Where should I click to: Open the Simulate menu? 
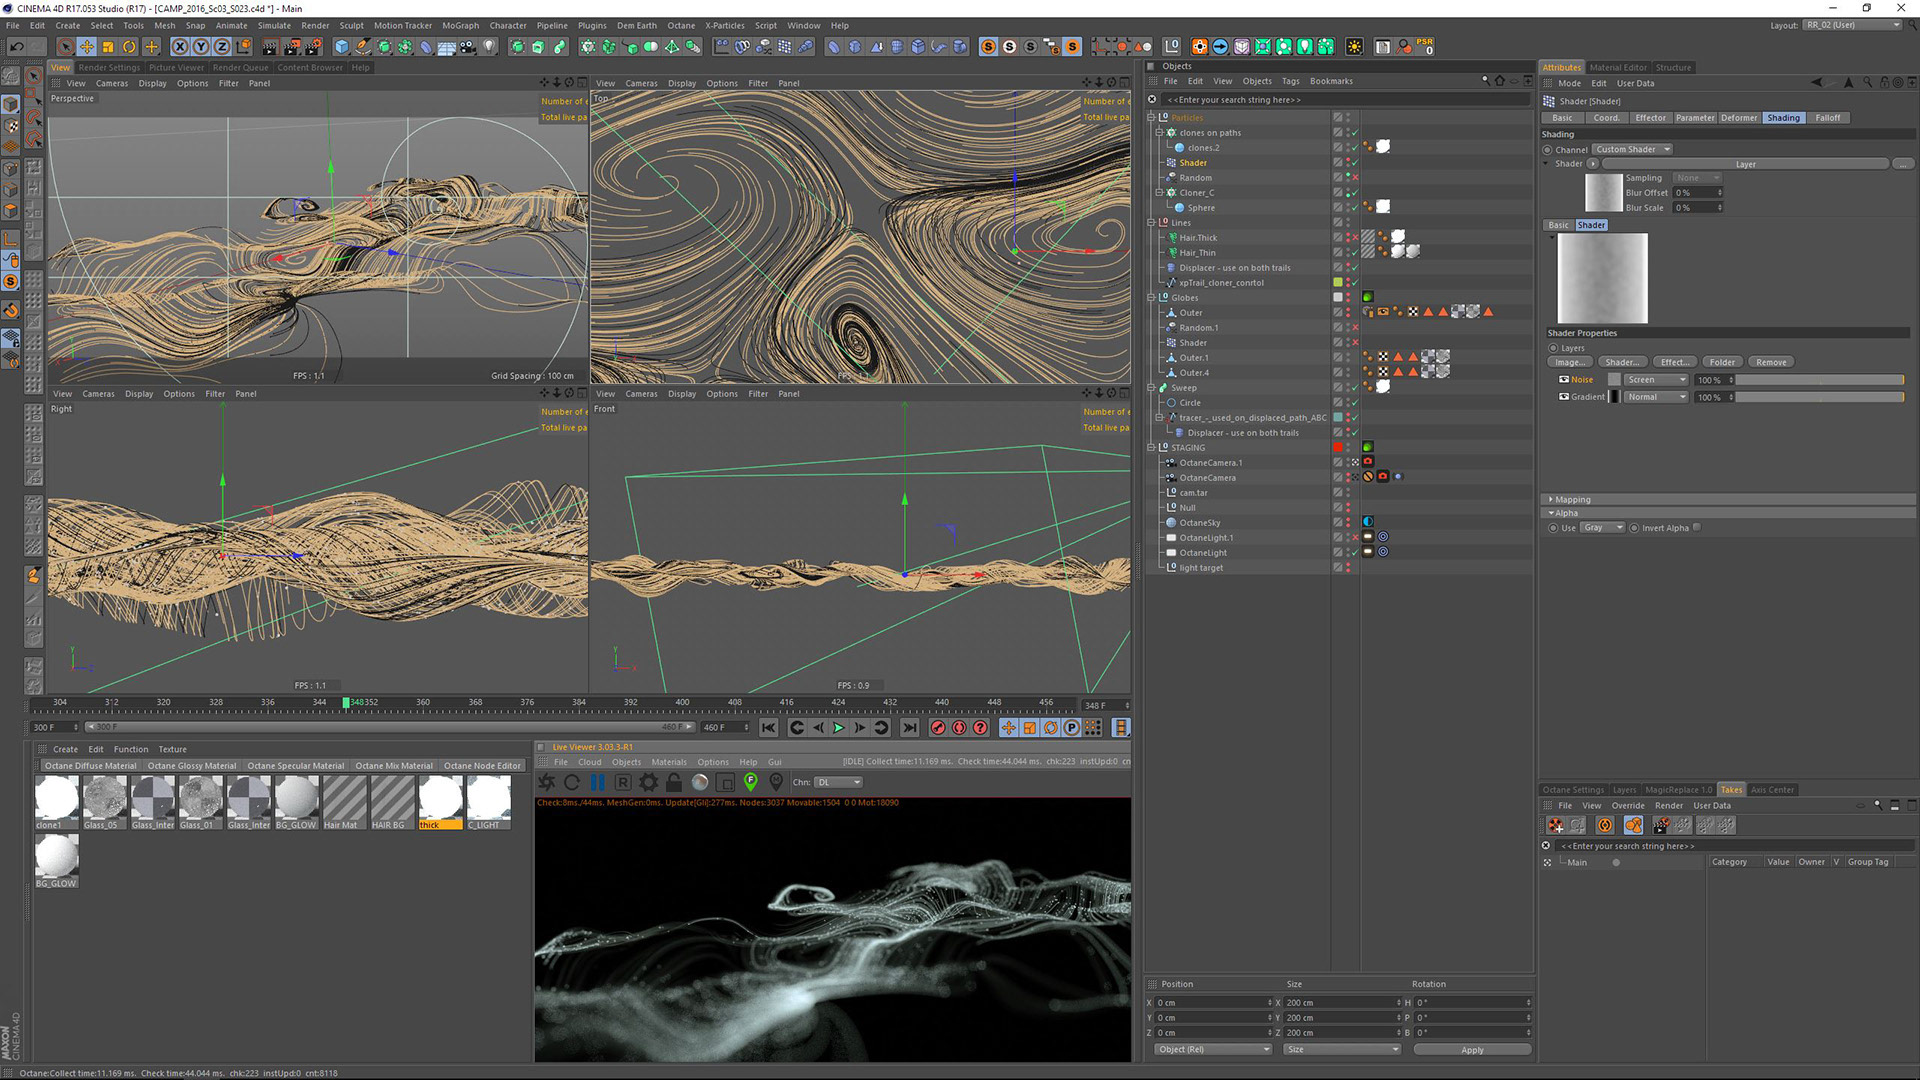pyautogui.click(x=274, y=25)
